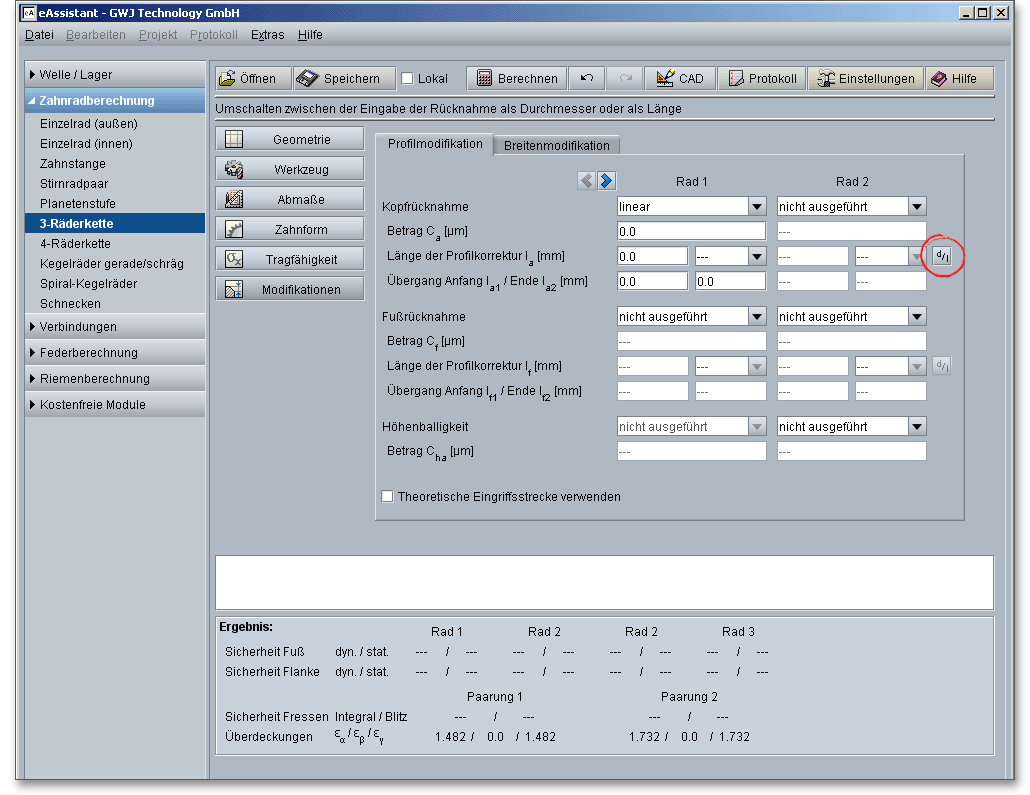1030x795 pixels.
Task: Check Theoretische Eingriffsstrecke verwenden
Action: point(388,496)
